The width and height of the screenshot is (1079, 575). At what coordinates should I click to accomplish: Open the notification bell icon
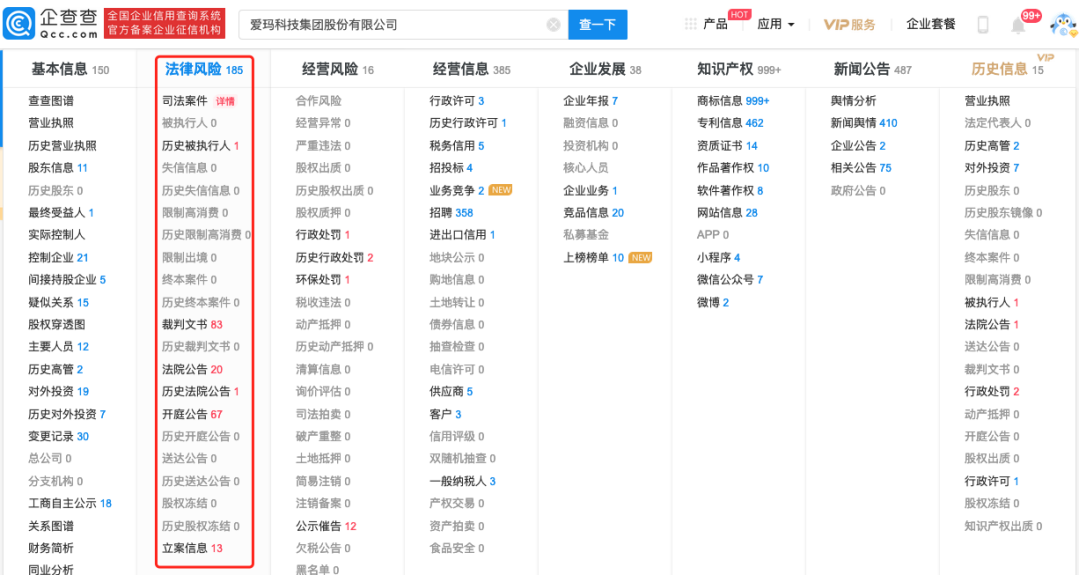pyautogui.click(x=1018, y=25)
